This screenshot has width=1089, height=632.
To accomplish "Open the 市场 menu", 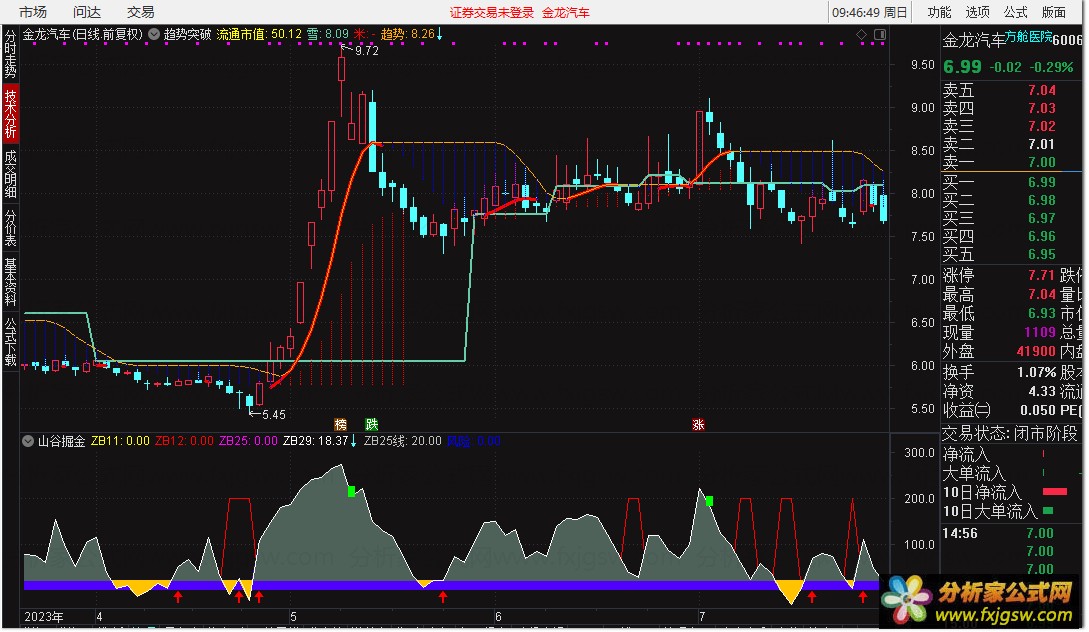I will pyautogui.click(x=33, y=12).
